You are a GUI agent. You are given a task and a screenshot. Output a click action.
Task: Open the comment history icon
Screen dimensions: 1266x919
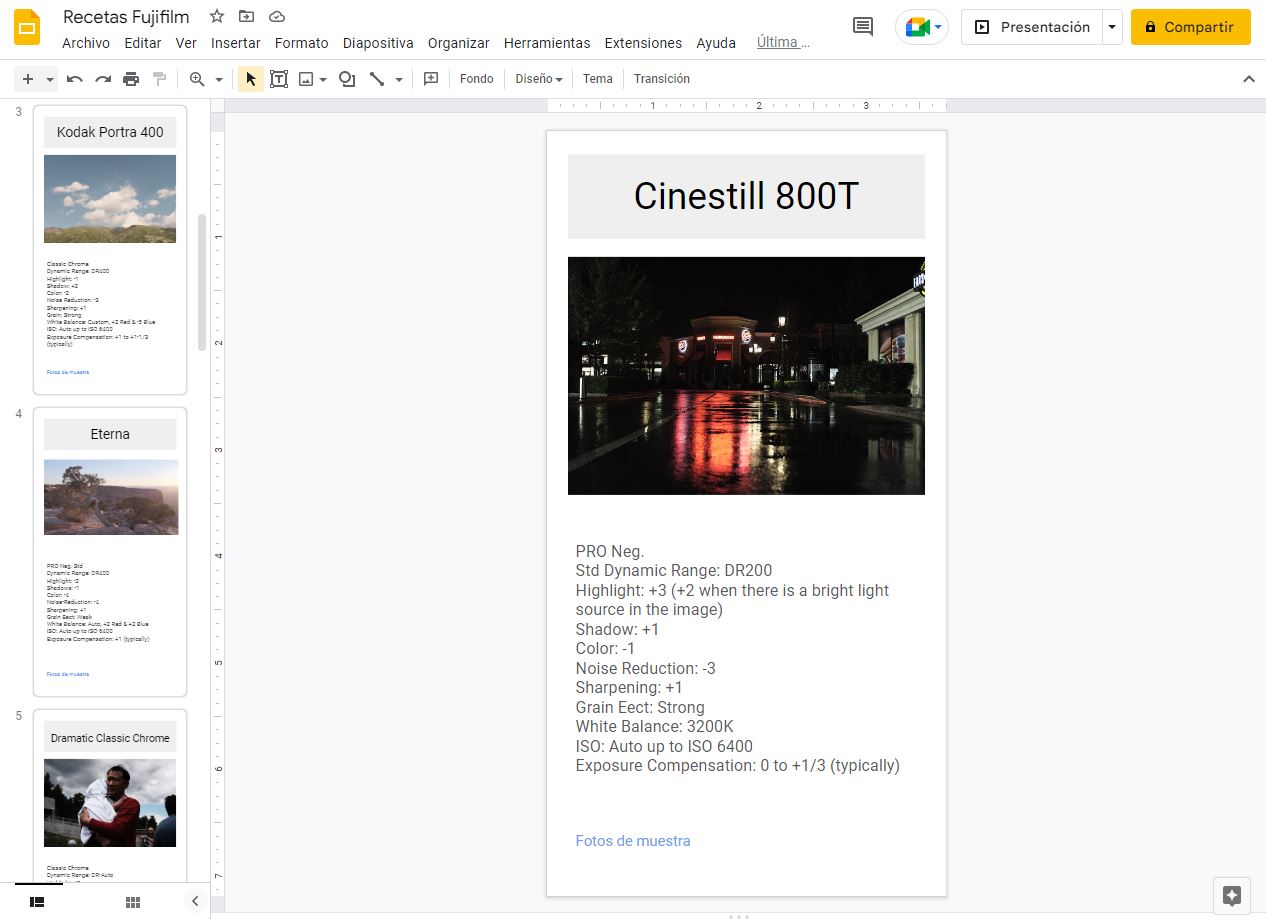pyautogui.click(x=863, y=27)
